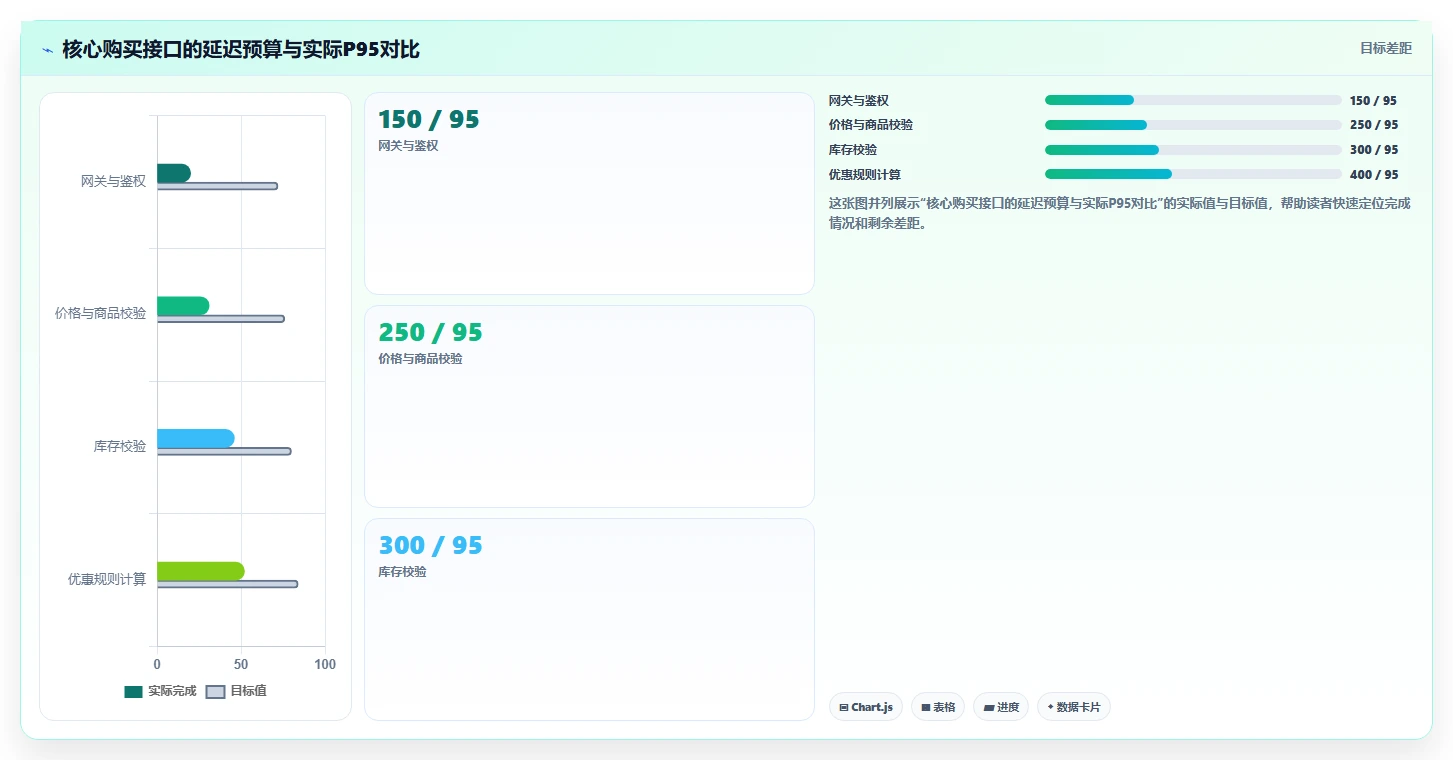Click the 网关与鉴权 target bar in chart
Screen dimensions: 1453x760
pos(217,186)
